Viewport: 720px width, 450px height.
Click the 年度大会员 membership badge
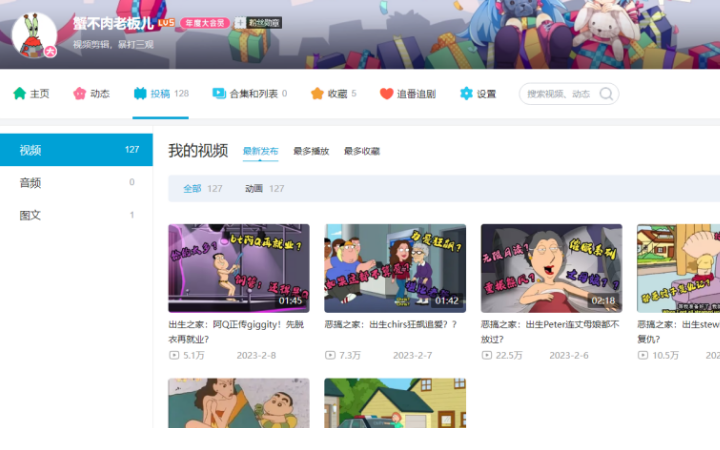pyautogui.click(x=205, y=23)
